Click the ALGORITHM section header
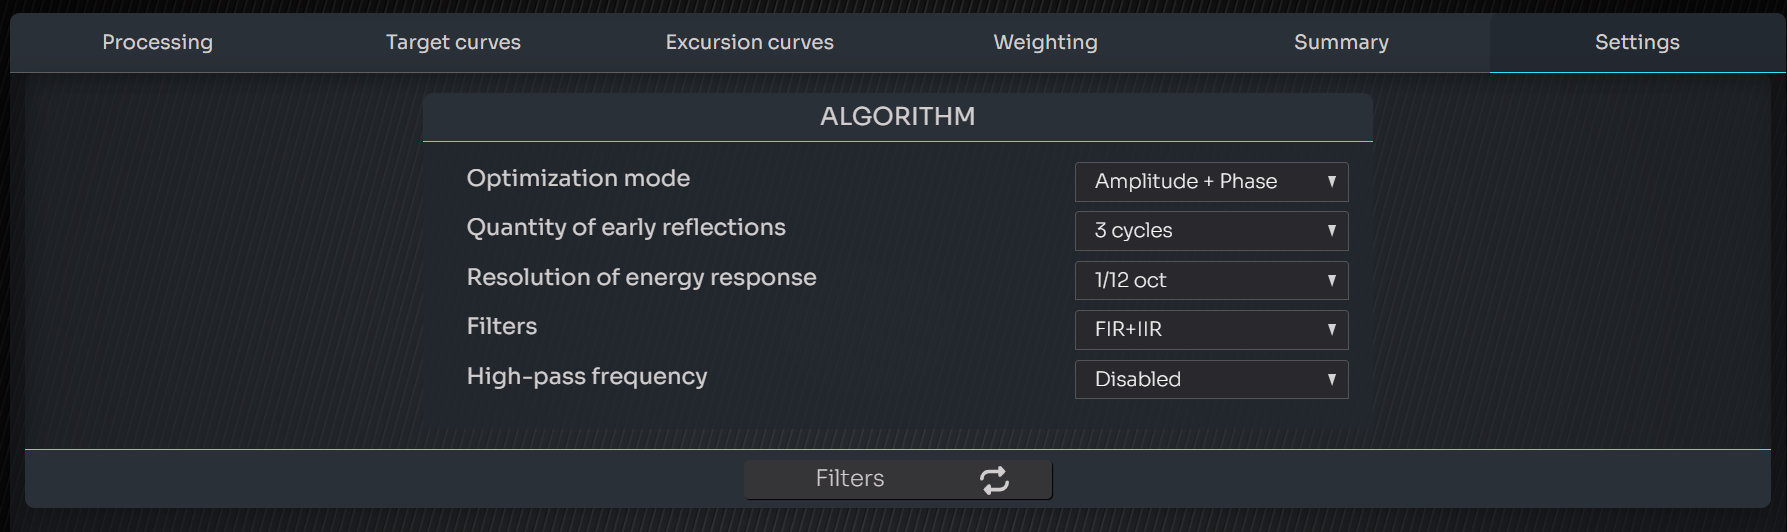This screenshot has width=1787, height=532. tap(897, 117)
